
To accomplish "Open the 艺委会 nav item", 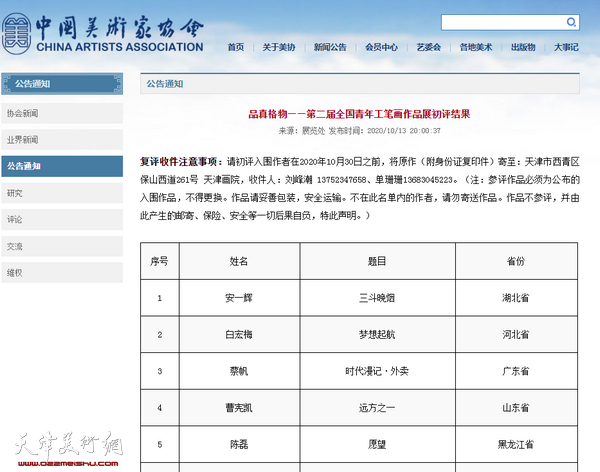I will pos(429,47).
